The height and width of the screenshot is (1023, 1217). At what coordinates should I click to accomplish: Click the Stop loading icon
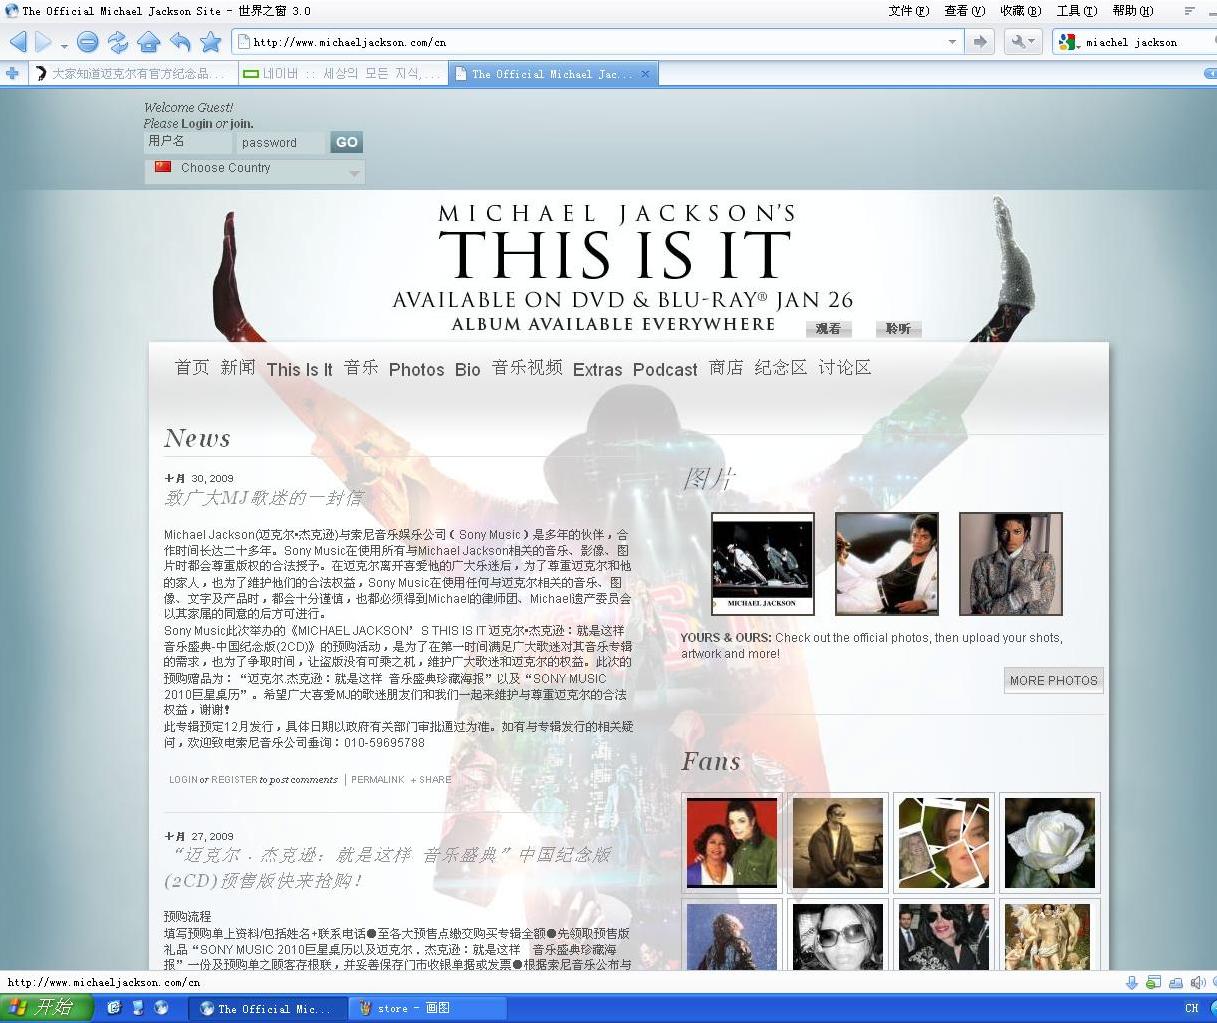(87, 42)
